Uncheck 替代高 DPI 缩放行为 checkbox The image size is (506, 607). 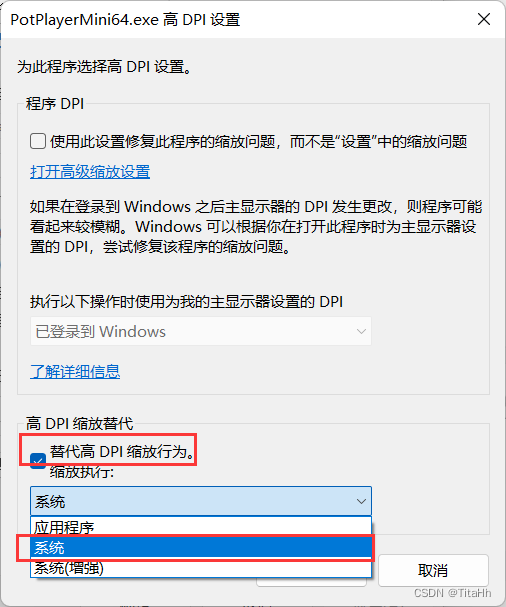tap(38, 460)
